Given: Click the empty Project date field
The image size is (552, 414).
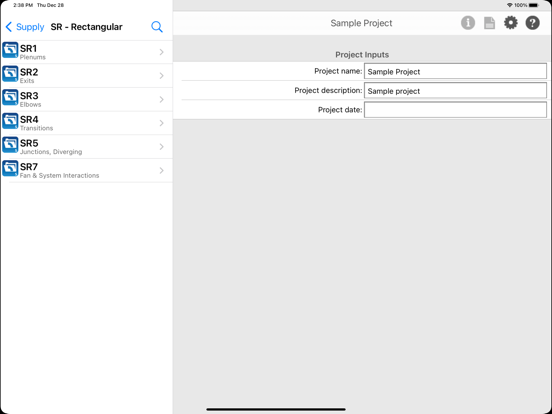Looking at the screenshot, I should coord(455,110).
